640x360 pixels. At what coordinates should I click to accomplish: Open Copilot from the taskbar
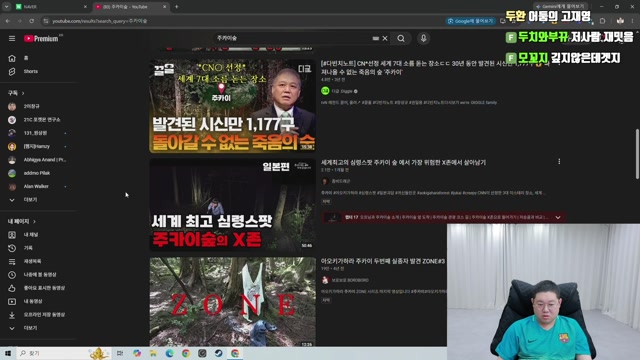[137, 353]
